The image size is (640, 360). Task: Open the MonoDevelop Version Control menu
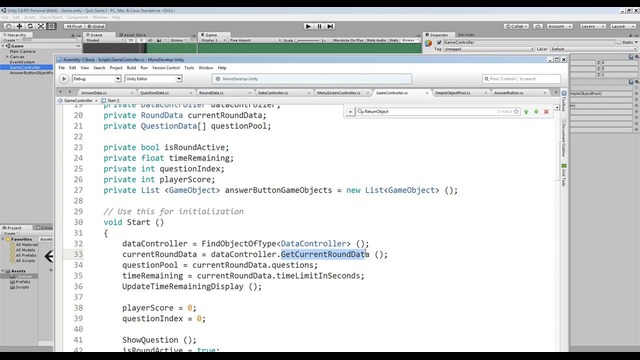point(166,68)
